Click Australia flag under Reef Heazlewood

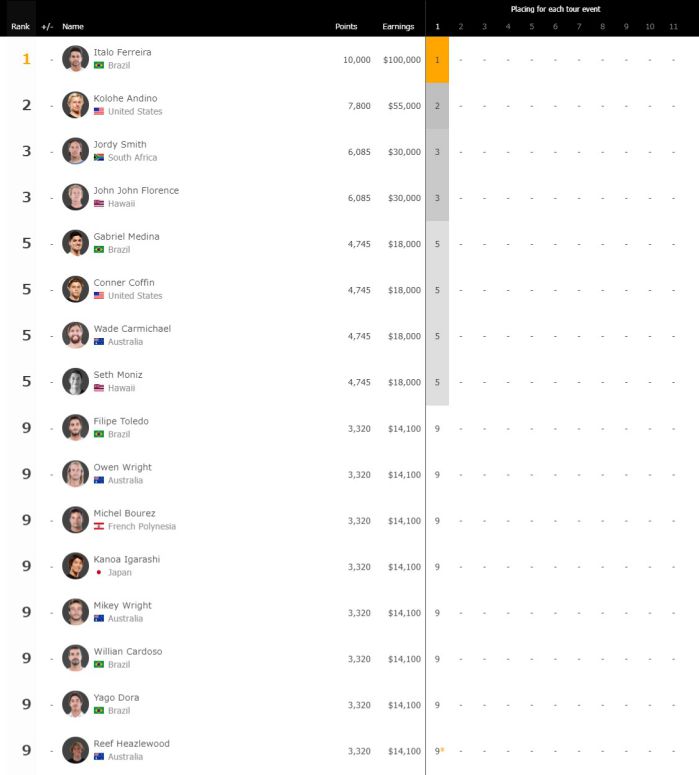[99, 756]
